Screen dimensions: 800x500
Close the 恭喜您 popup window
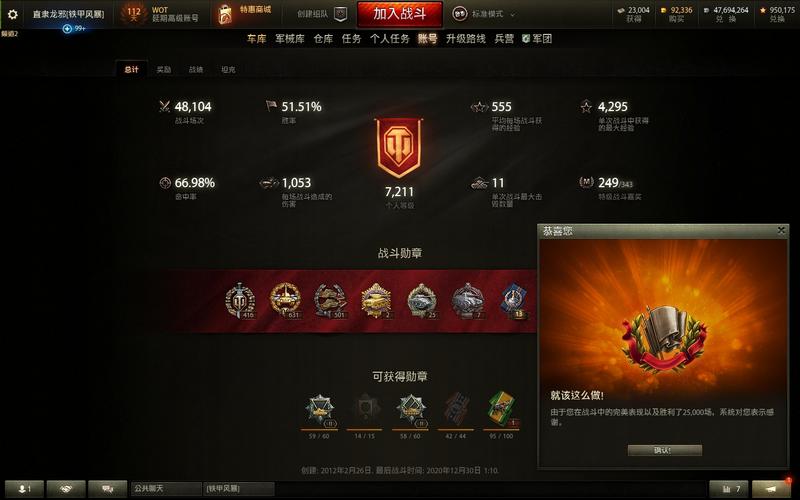coord(781,231)
